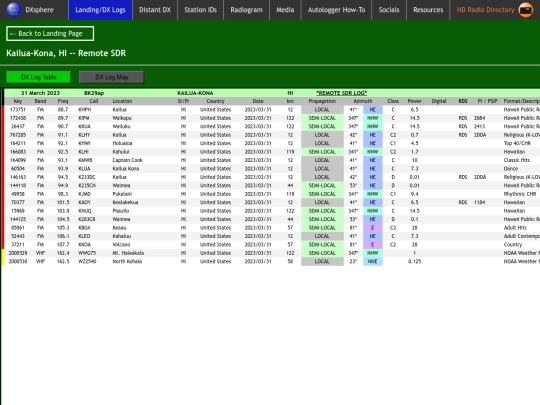Click the Captain Cook location cell

[x=127, y=160]
